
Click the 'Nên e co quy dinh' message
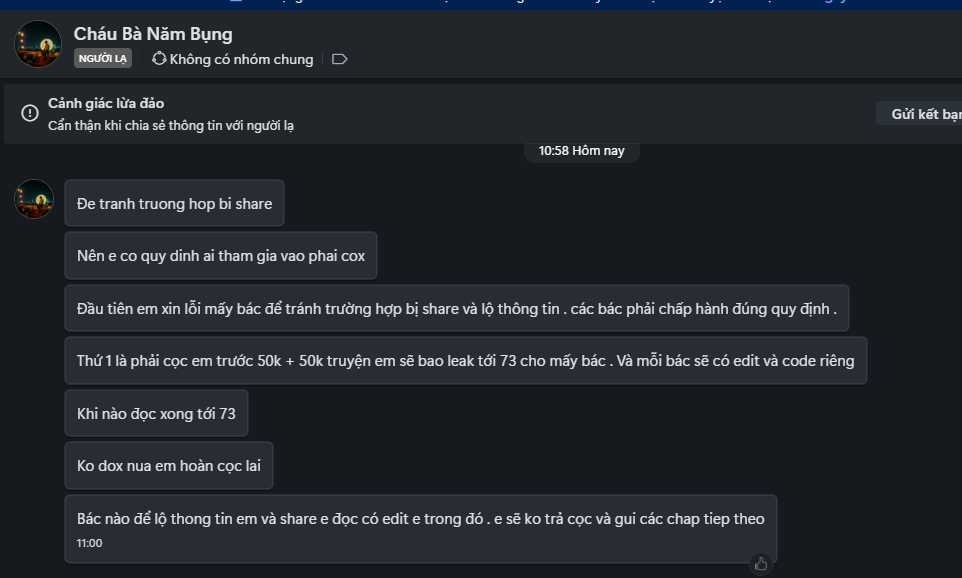220,256
